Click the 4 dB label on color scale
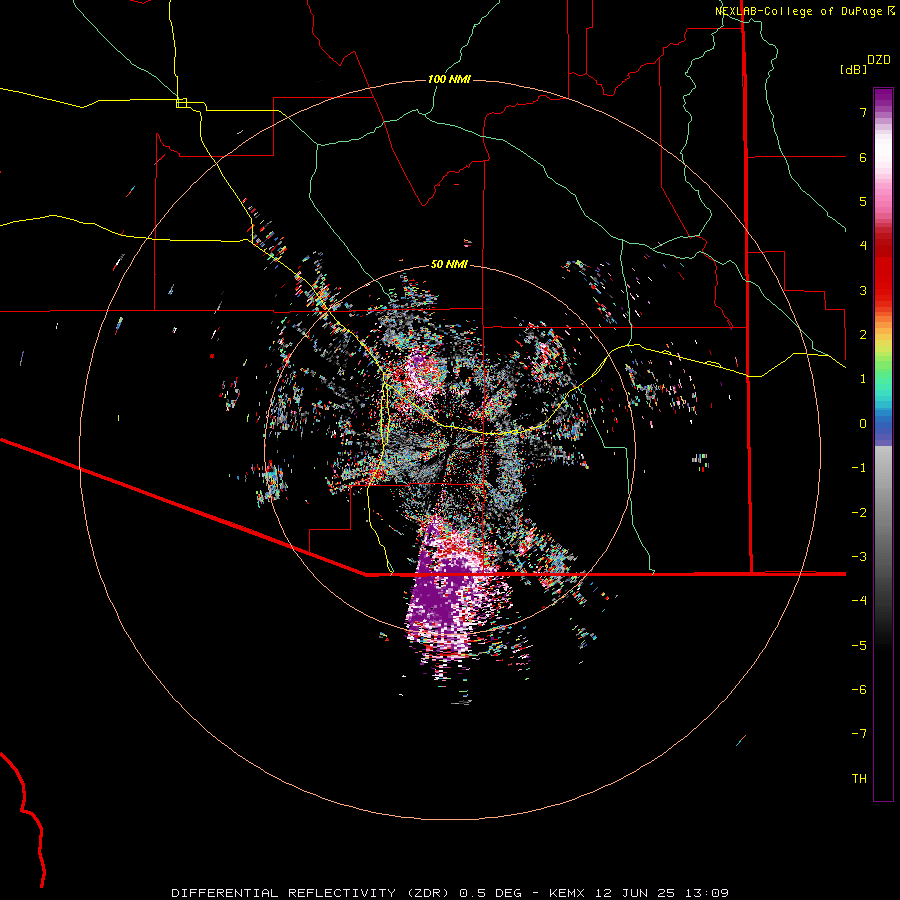Viewport: 900px width, 900px height. [863, 246]
